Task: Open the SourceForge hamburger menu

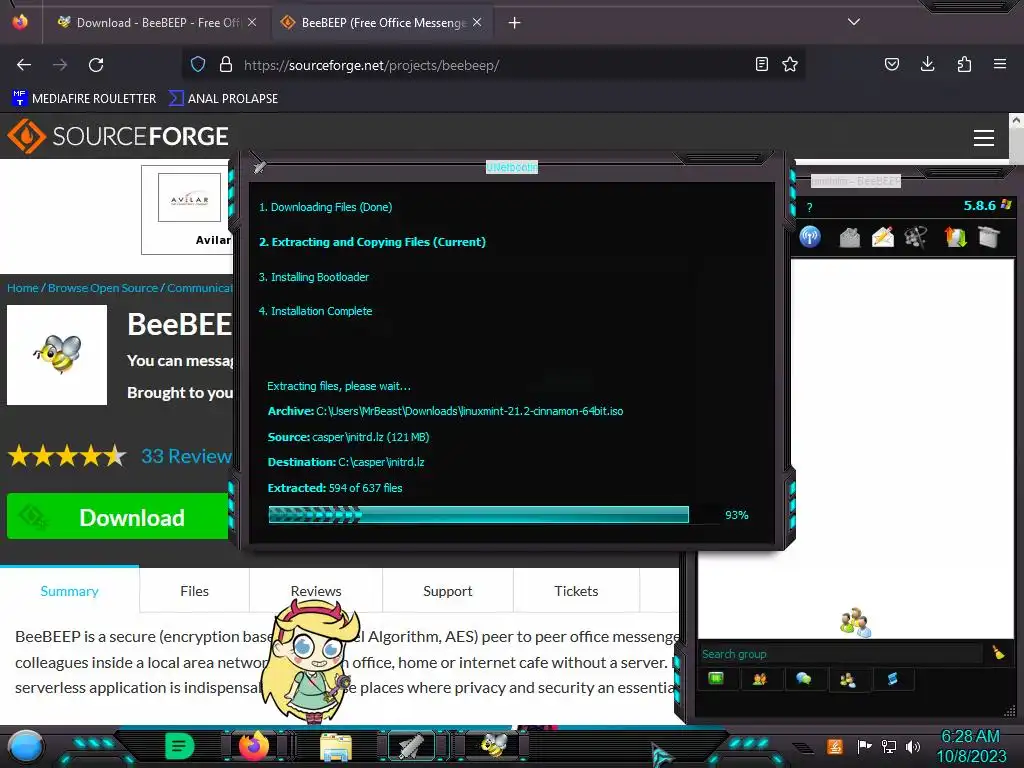Action: tap(984, 138)
